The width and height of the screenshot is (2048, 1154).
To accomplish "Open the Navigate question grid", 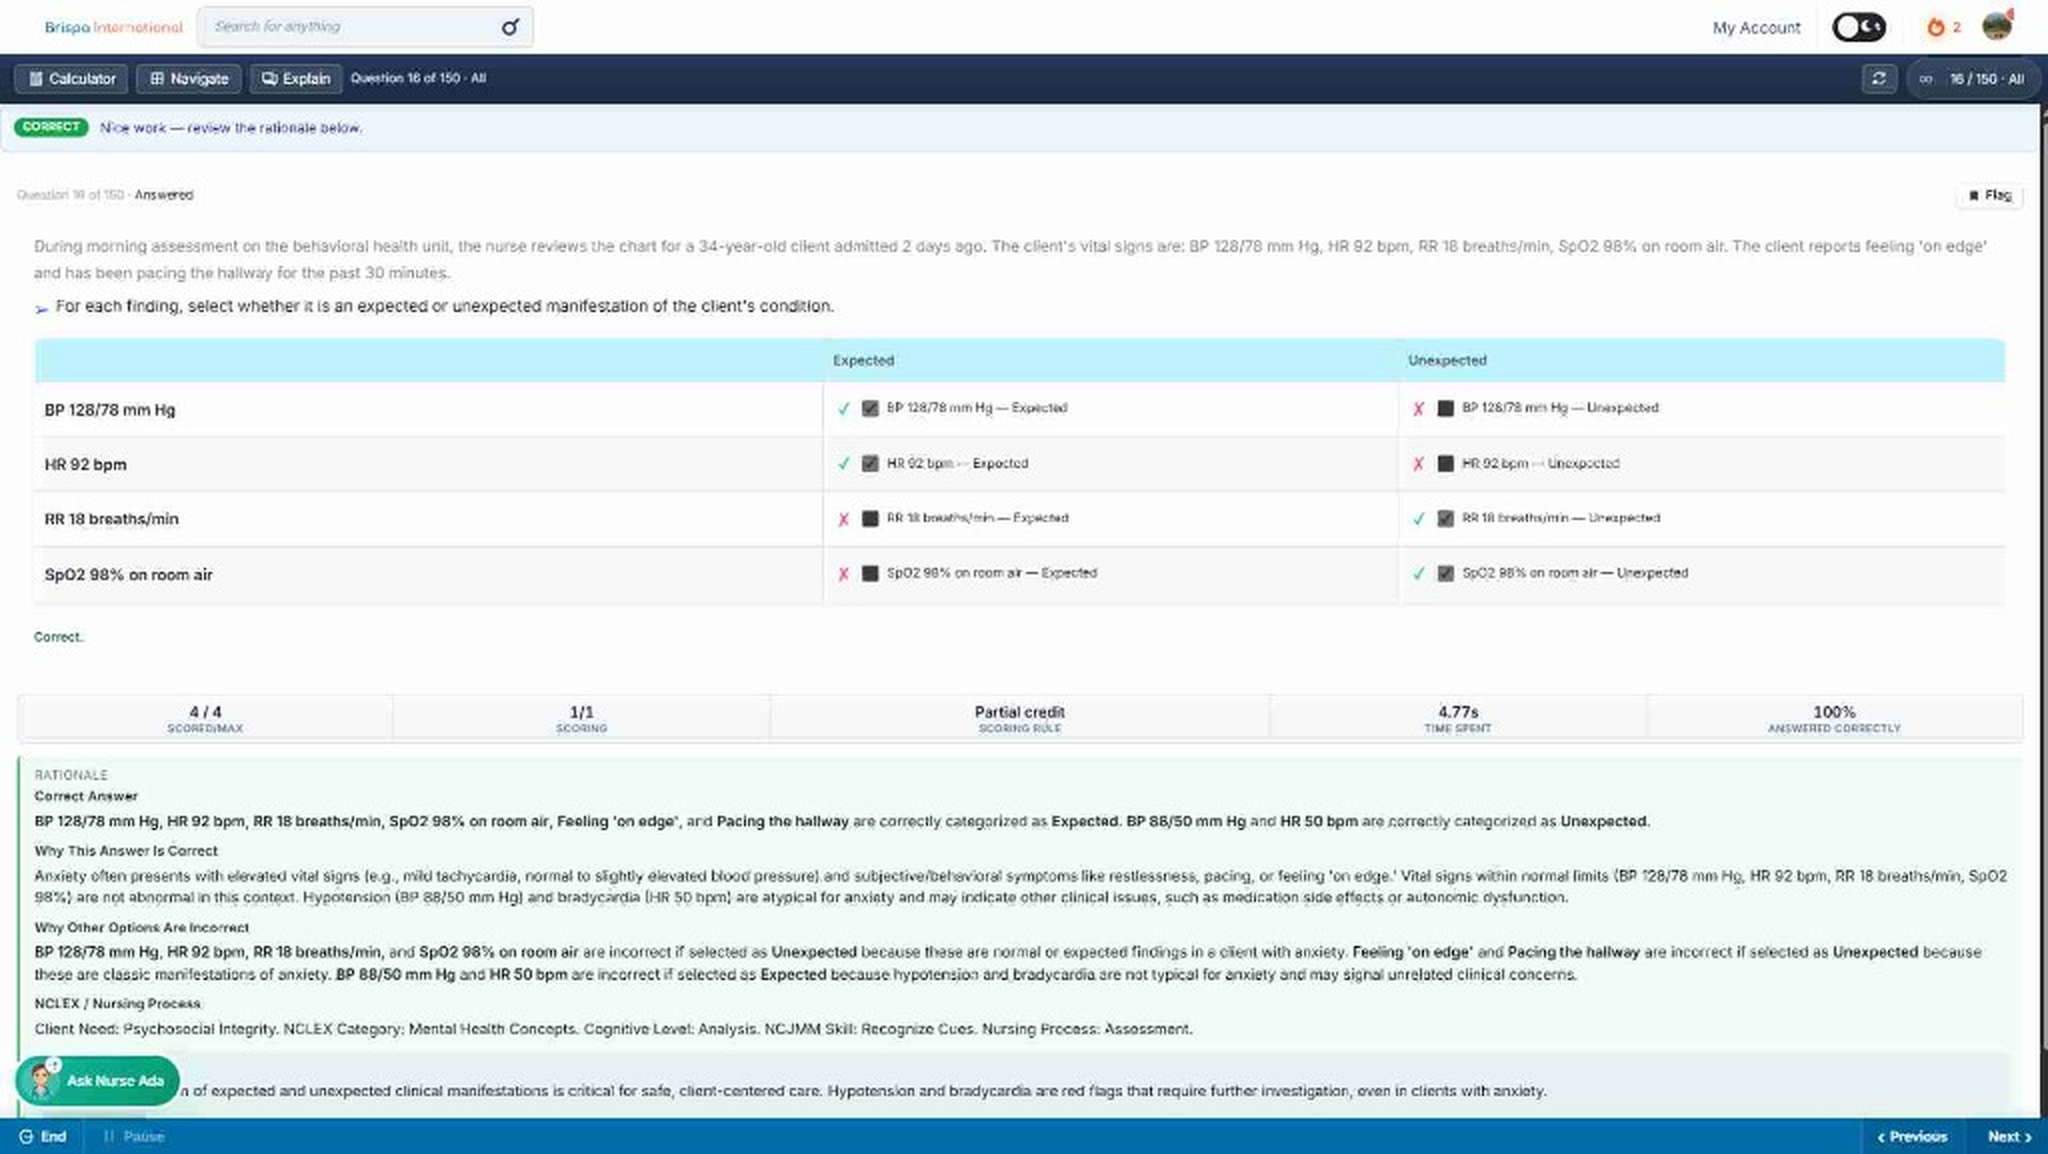I will click(x=189, y=78).
